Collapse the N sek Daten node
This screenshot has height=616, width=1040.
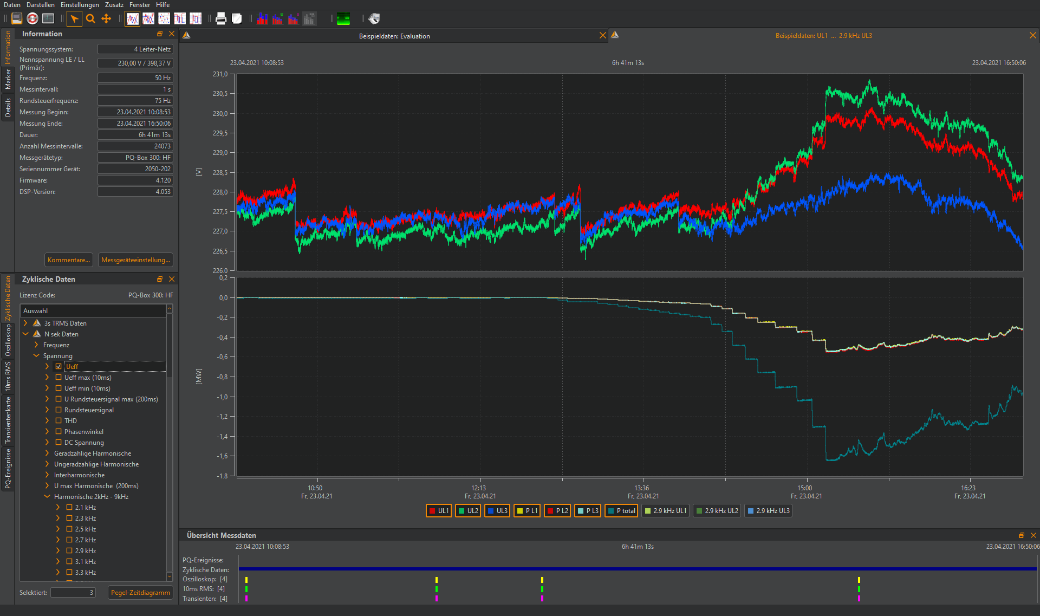tap(26, 334)
